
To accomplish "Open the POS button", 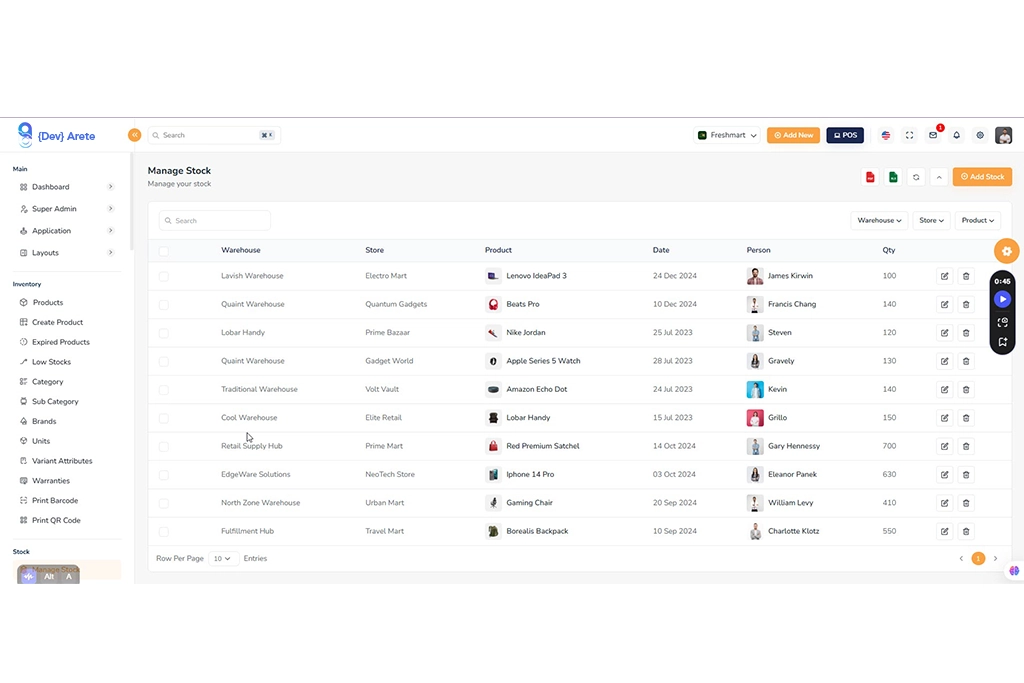I will (x=845, y=135).
